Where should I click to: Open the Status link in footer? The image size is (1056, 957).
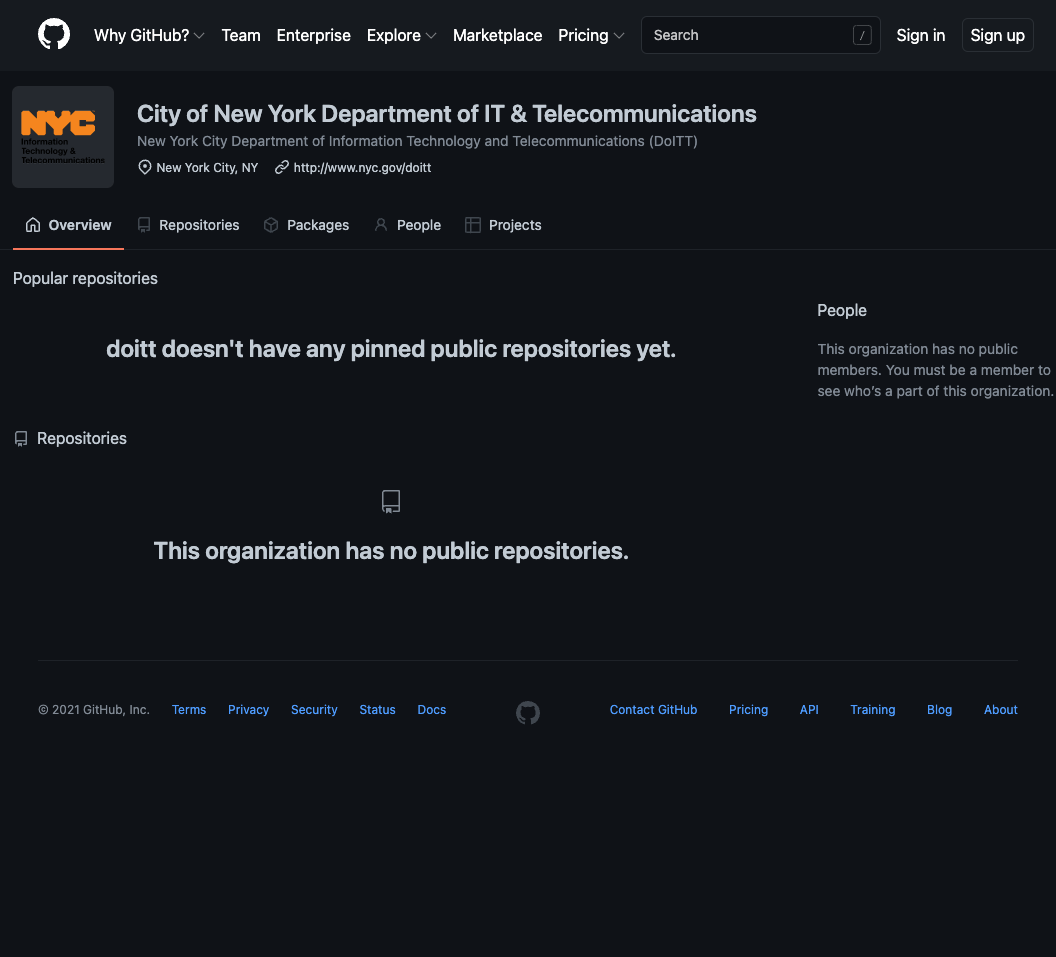point(378,710)
